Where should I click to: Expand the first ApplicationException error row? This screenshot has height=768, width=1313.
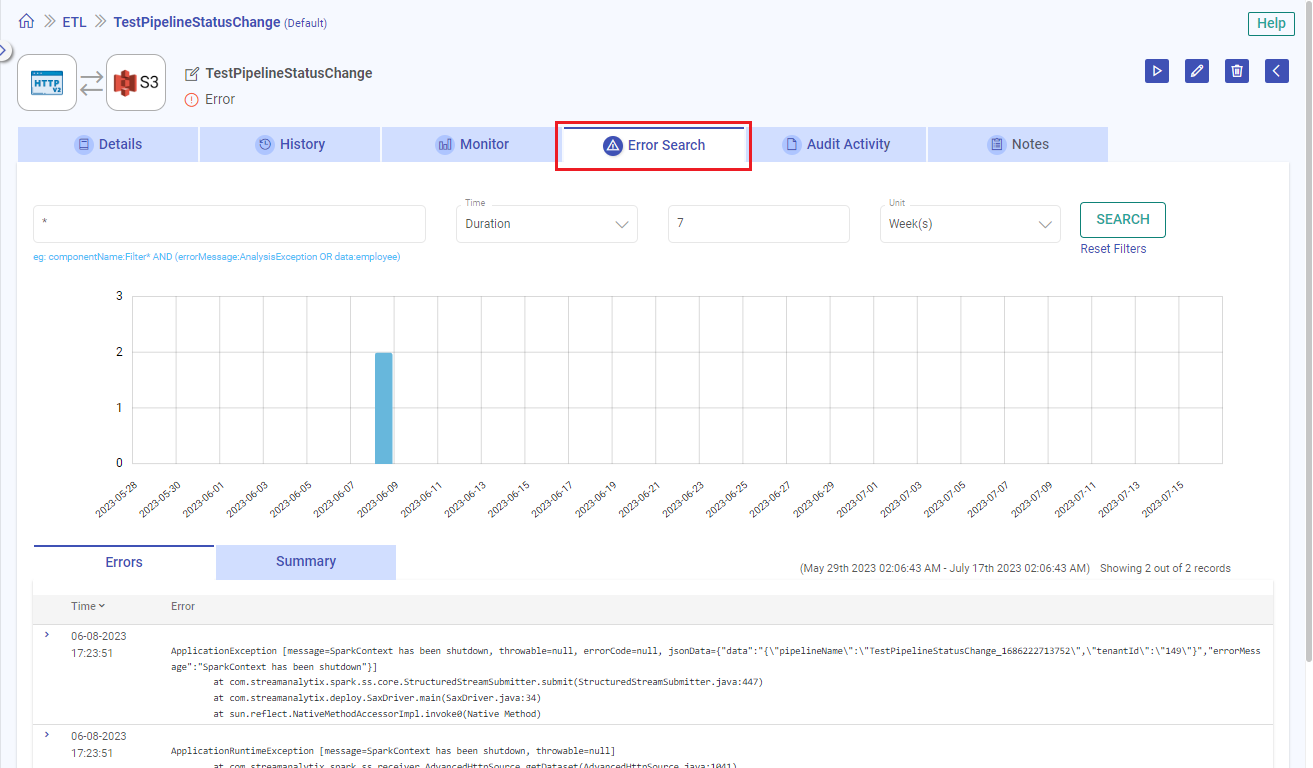[47, 635]
